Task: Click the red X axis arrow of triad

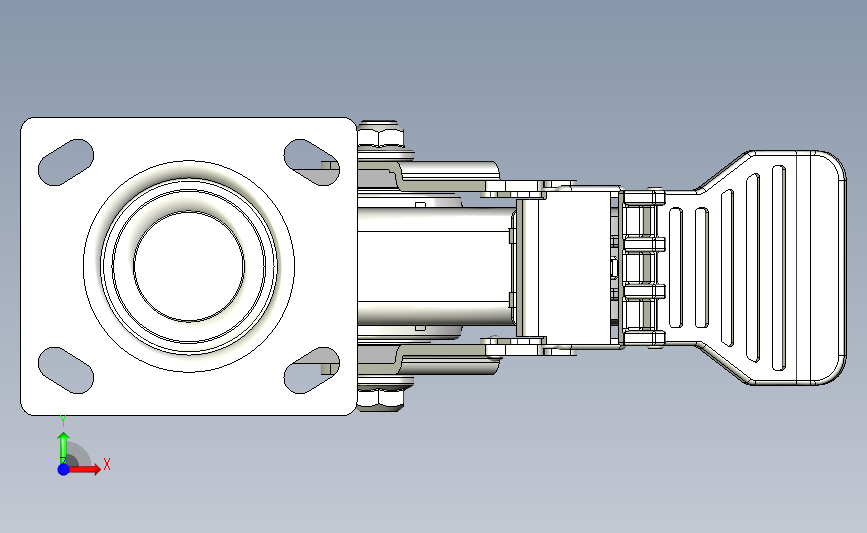Action: tap(84, 469)
